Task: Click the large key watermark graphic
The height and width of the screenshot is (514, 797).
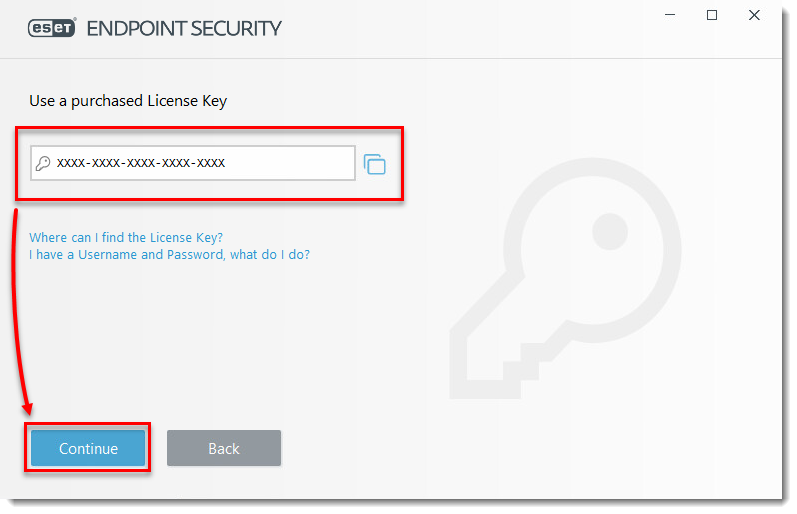Action: 565,279
